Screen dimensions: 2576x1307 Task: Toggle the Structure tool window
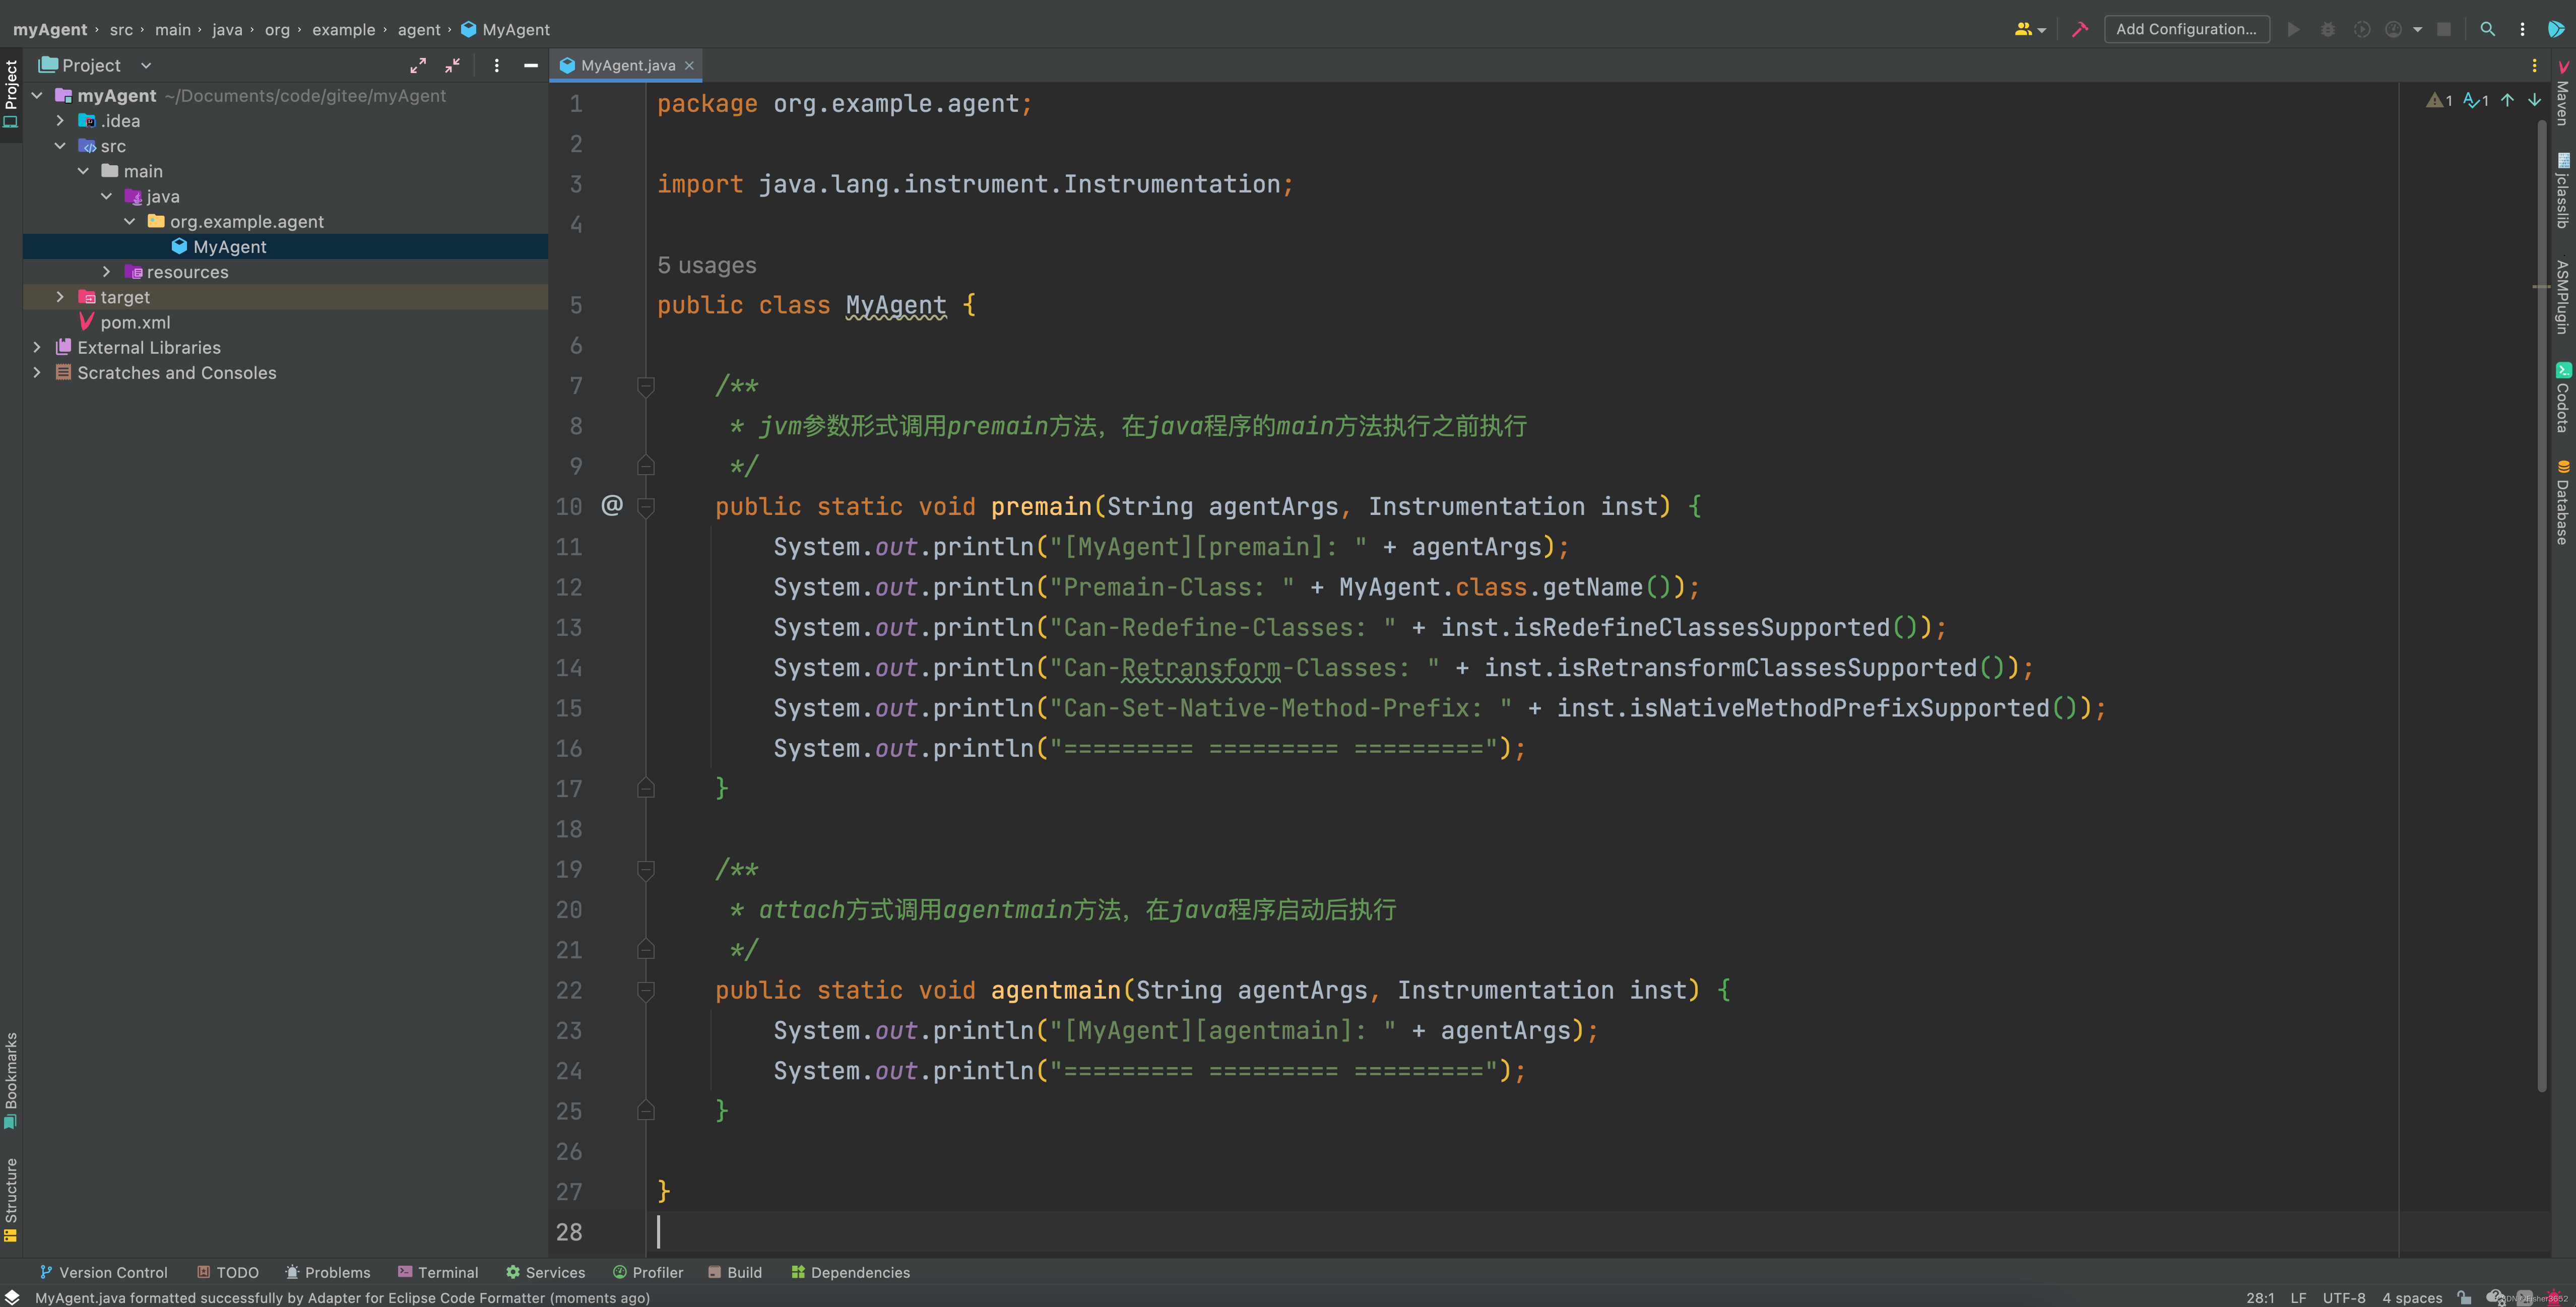click(x=11, y=1199)
